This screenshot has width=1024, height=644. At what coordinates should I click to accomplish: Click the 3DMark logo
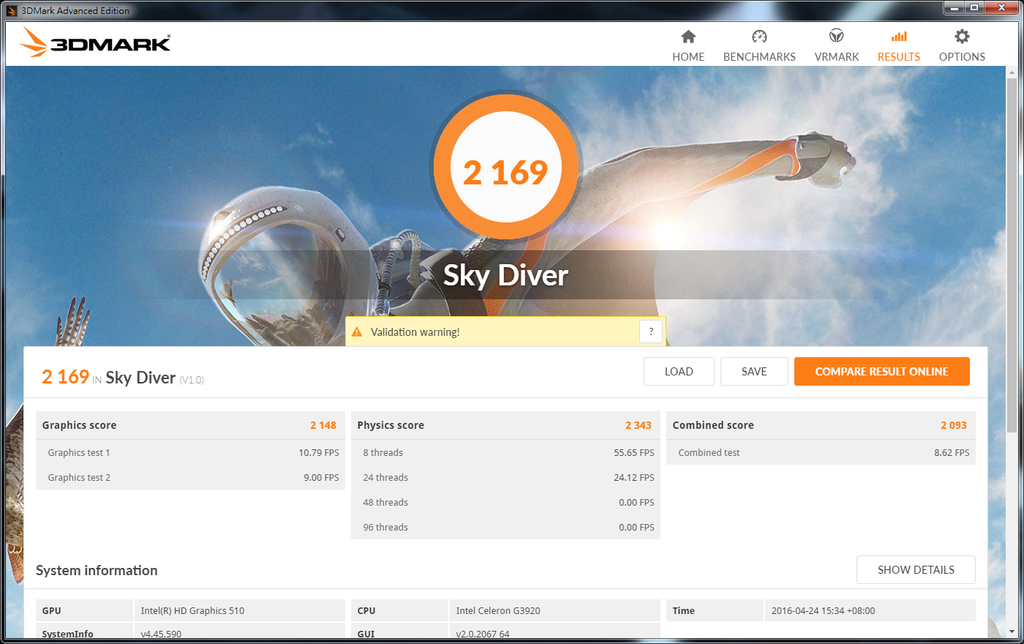click(x=96, y=43)
